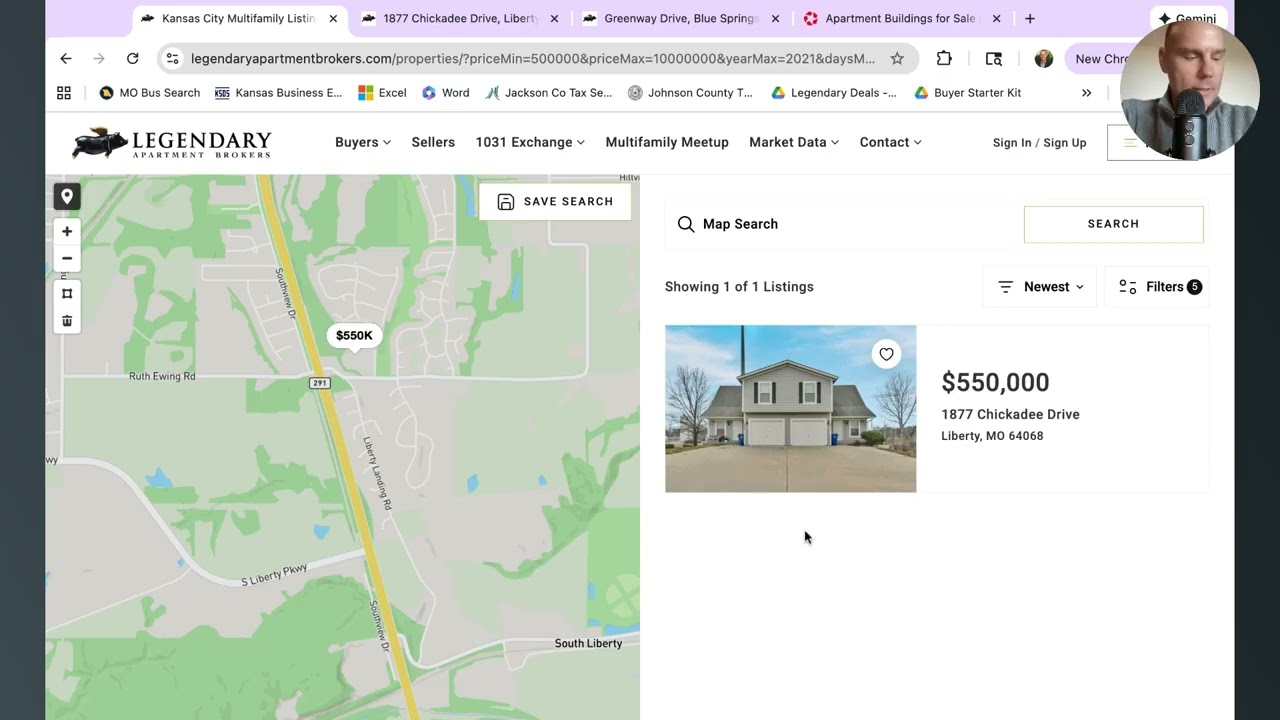Open the Excel bookmark

pos(382,93)
